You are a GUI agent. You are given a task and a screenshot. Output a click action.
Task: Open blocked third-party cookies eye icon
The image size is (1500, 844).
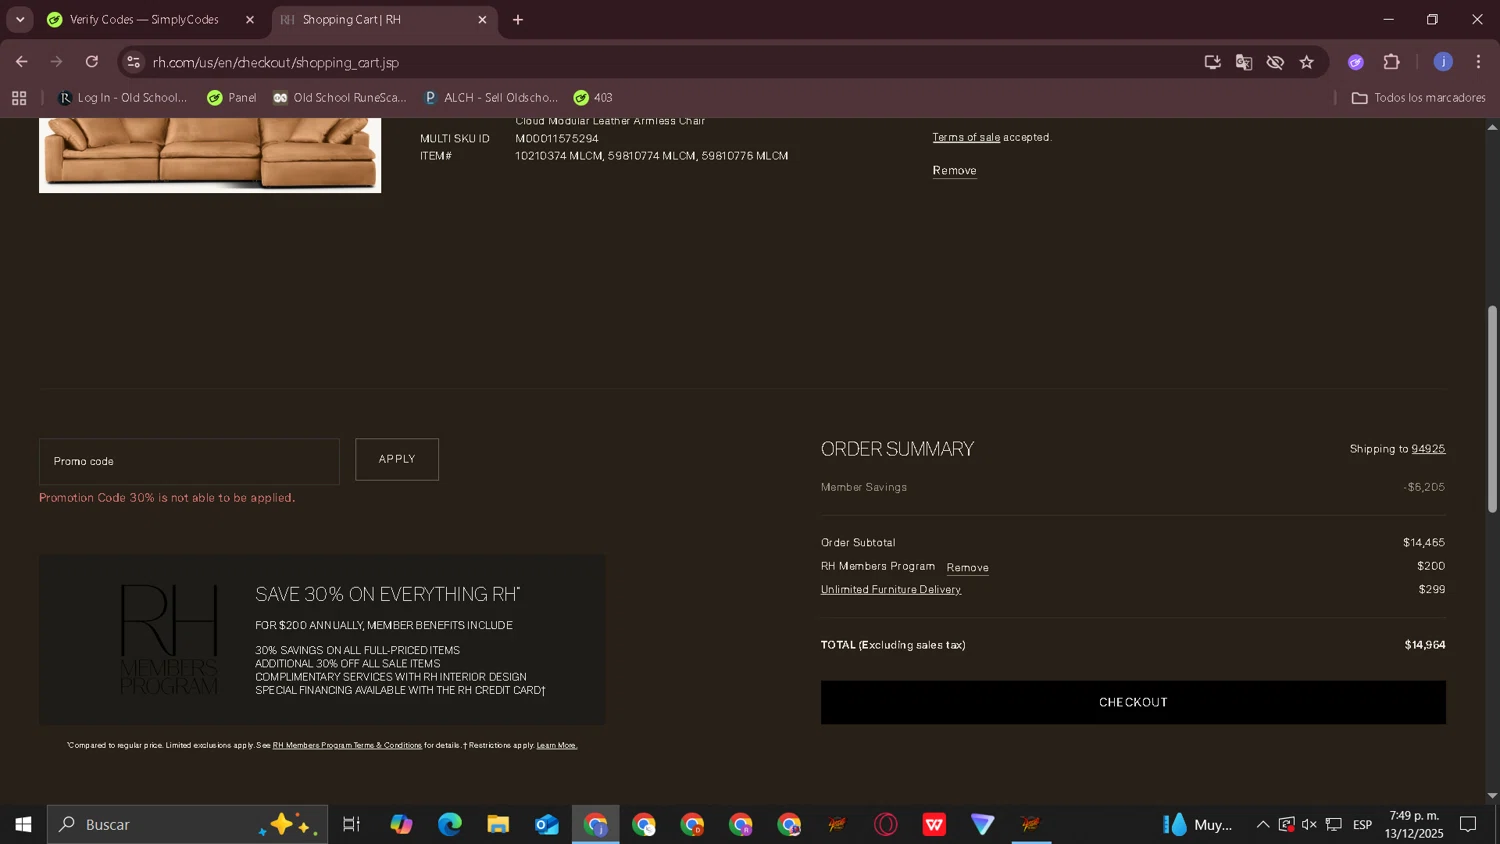(1275, 62)
